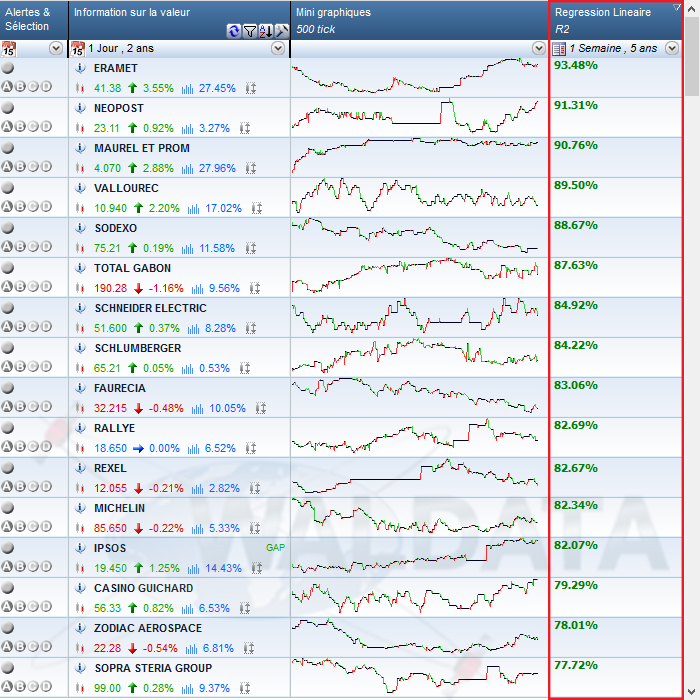
Task: Toggle the grey alert dot for SCHNEIDER ELECTRIC
Action: (8, 308)
